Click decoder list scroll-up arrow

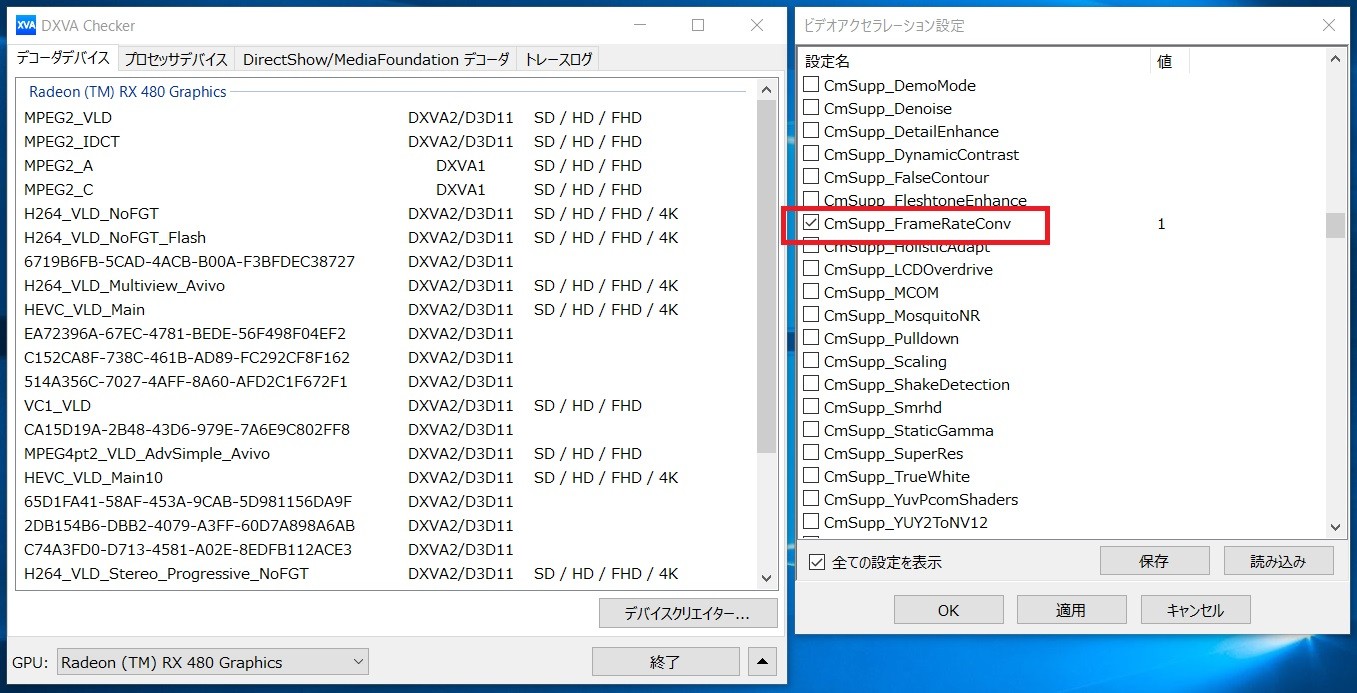[767, 90]
